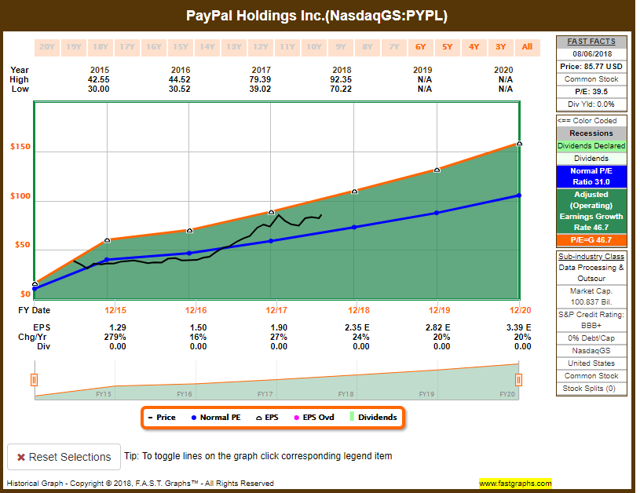Choose the 15Y time range
Screen dimensions: 640x493
click(x=180, y=47)
